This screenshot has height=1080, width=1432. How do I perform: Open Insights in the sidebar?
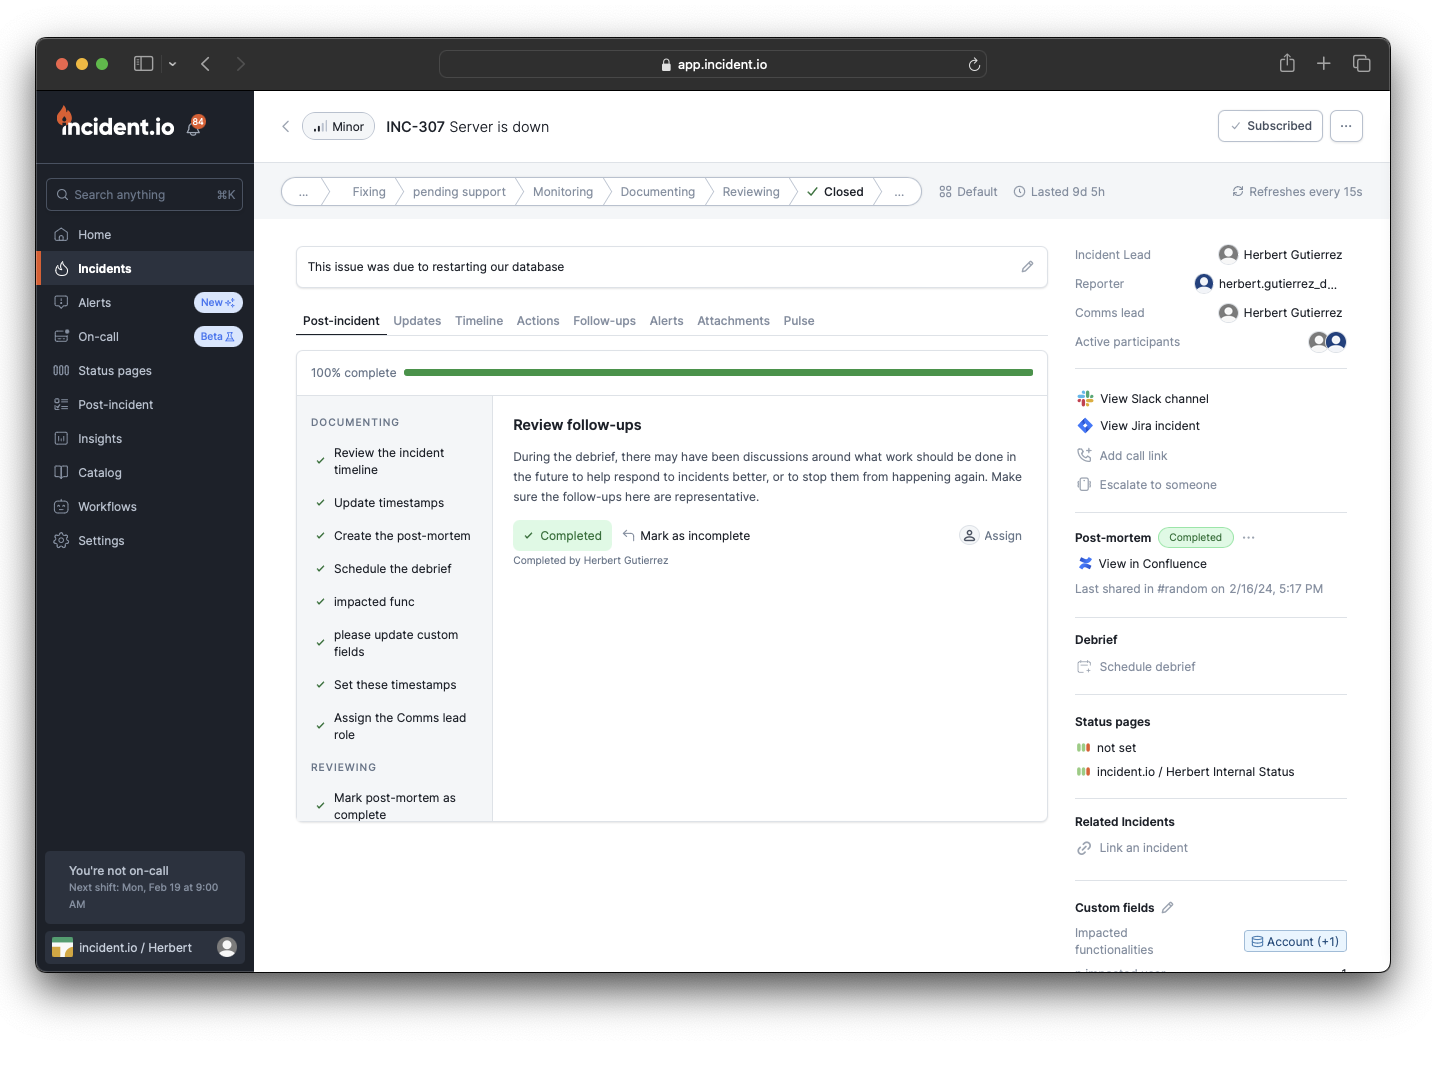[x=145, y=439]
